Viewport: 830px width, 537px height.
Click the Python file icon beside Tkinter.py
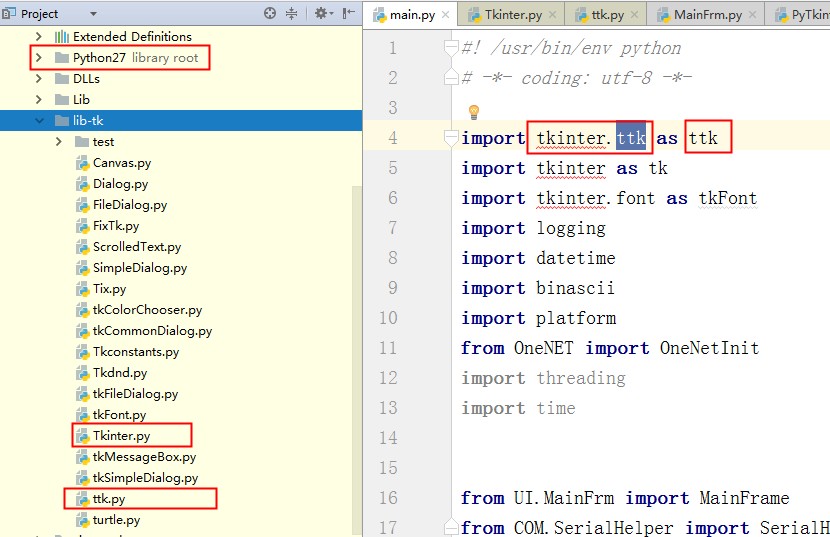[83, 436]
